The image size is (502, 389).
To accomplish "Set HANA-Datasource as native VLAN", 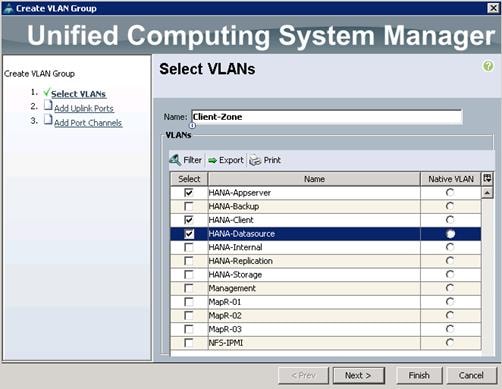I will 450,234.
